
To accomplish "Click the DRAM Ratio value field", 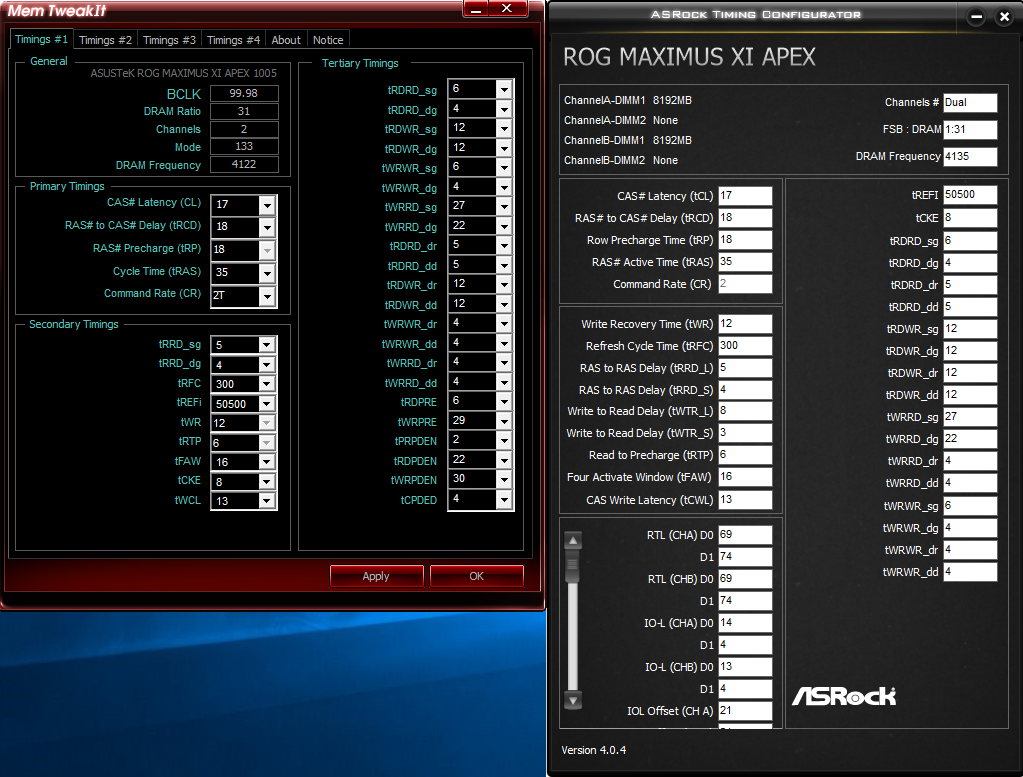I will click(x=244, y=111).
